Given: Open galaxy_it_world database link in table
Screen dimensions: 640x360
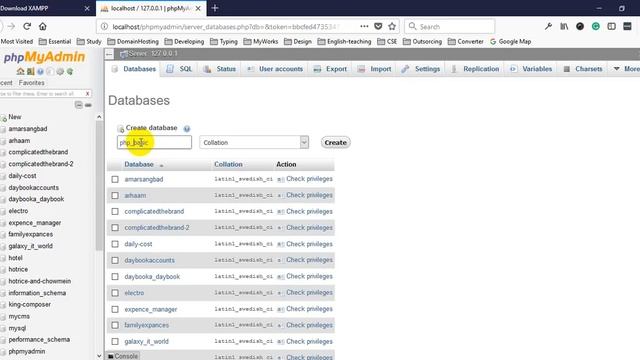Looking at the screenshot, I should coord(147,342).
